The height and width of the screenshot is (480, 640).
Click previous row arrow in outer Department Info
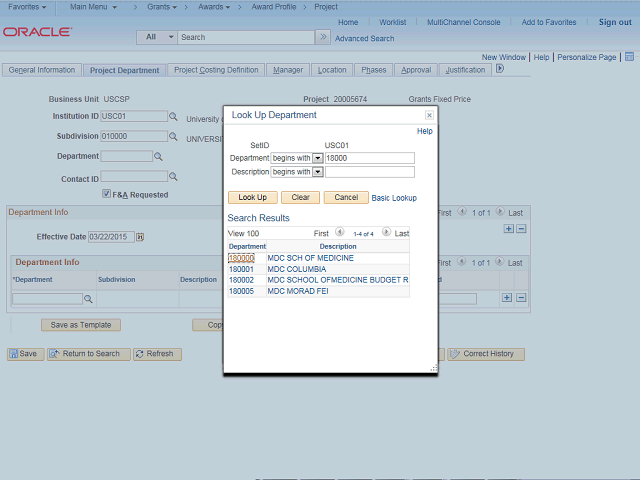(x=462, y=211)
